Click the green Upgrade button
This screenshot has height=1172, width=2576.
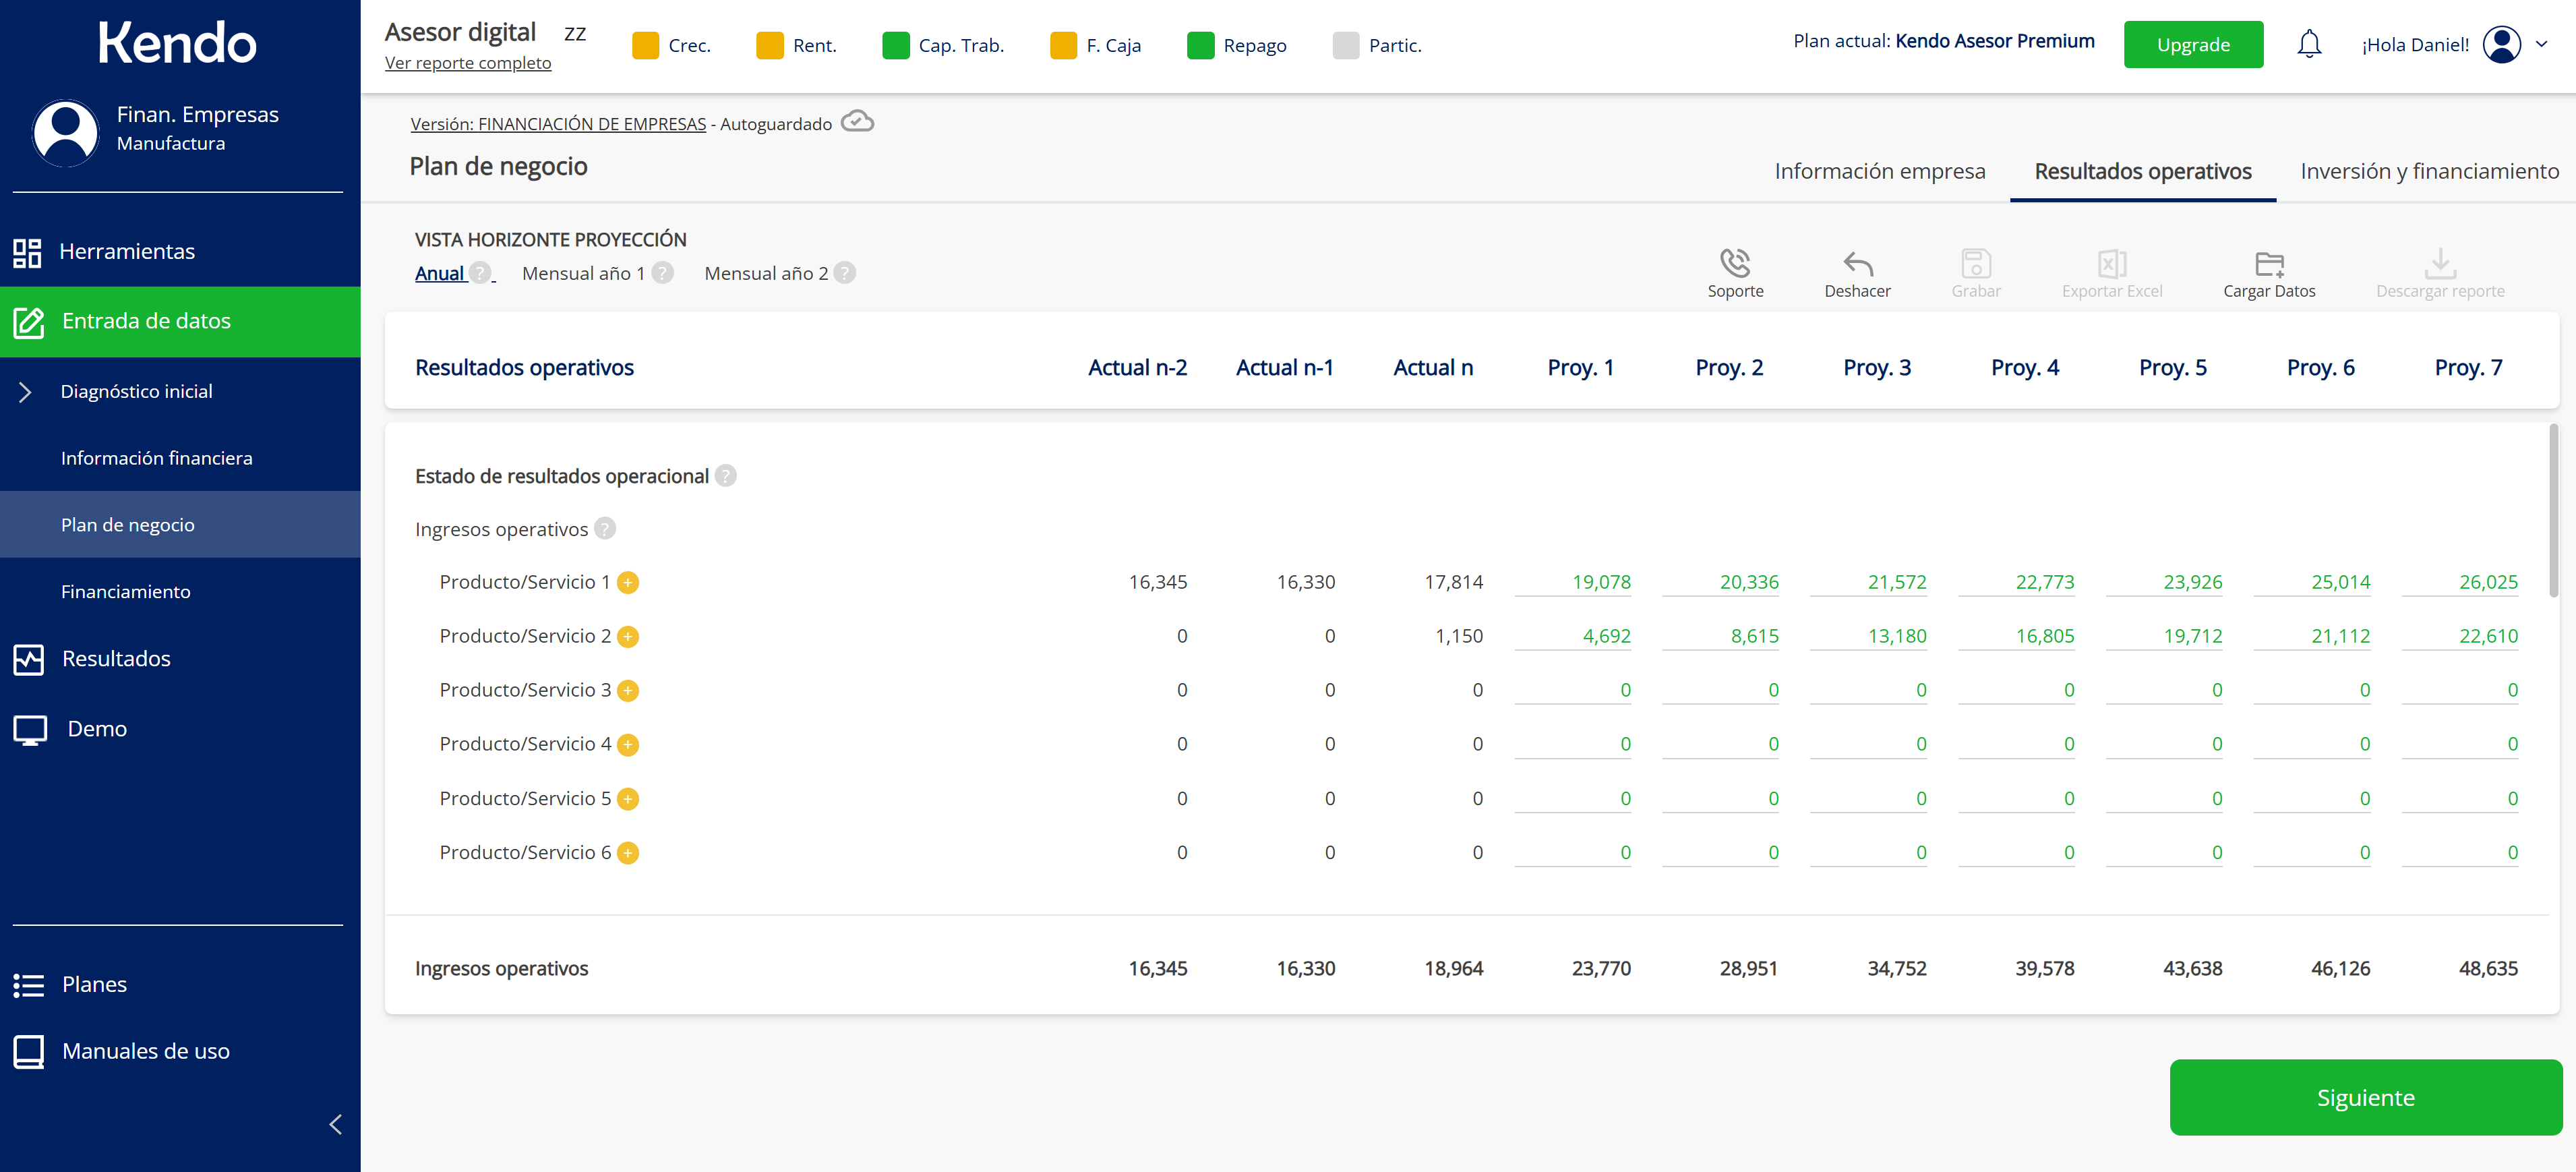point(2193,44)
